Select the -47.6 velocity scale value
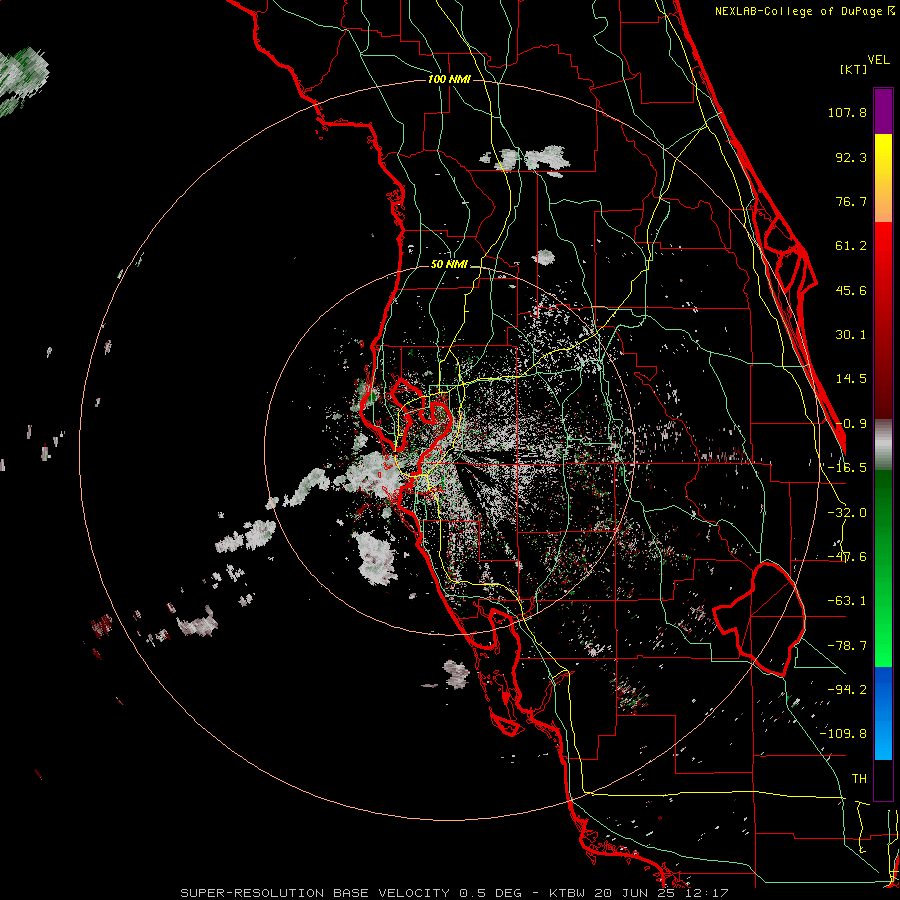The height and width of the screenshot is (900, 900). pos(847,557)
